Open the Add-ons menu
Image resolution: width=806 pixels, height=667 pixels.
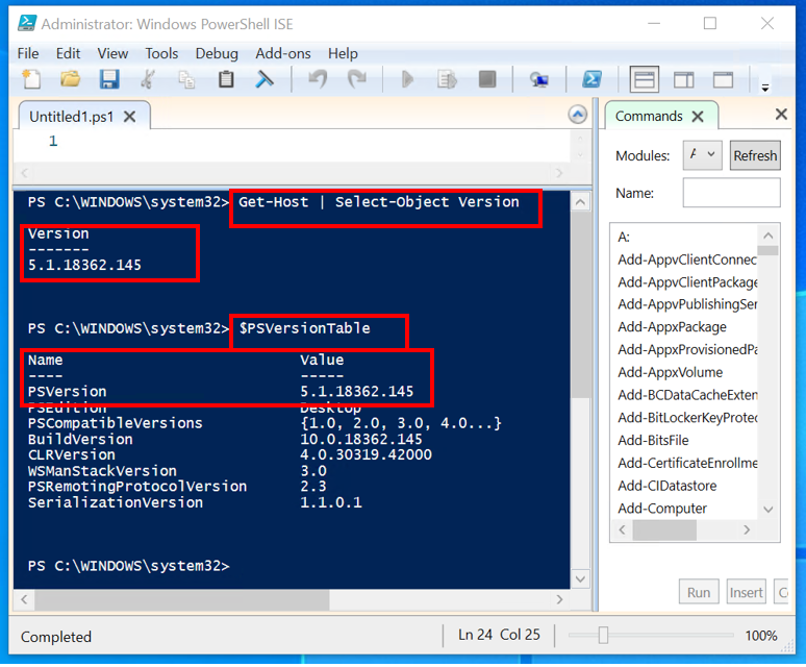pos(283,53)
